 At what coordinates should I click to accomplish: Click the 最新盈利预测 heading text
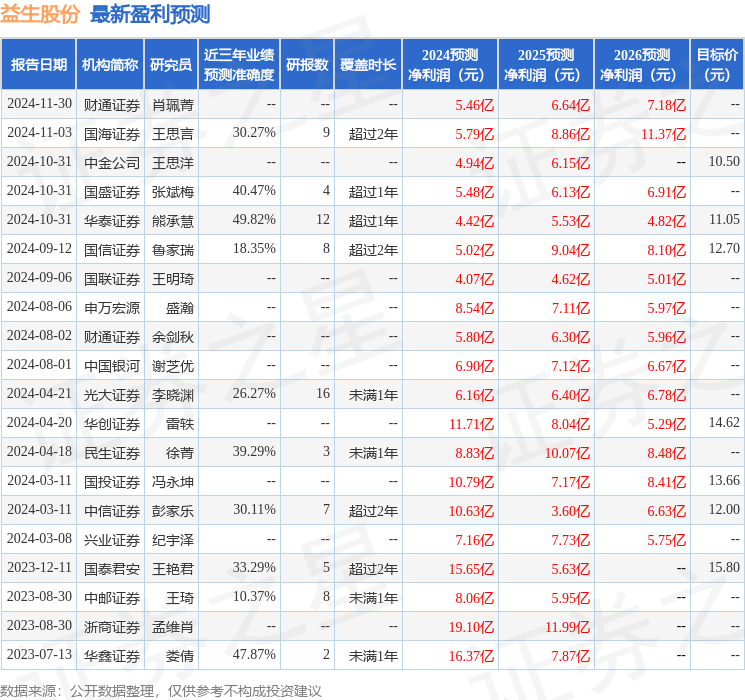coord(150,14)
